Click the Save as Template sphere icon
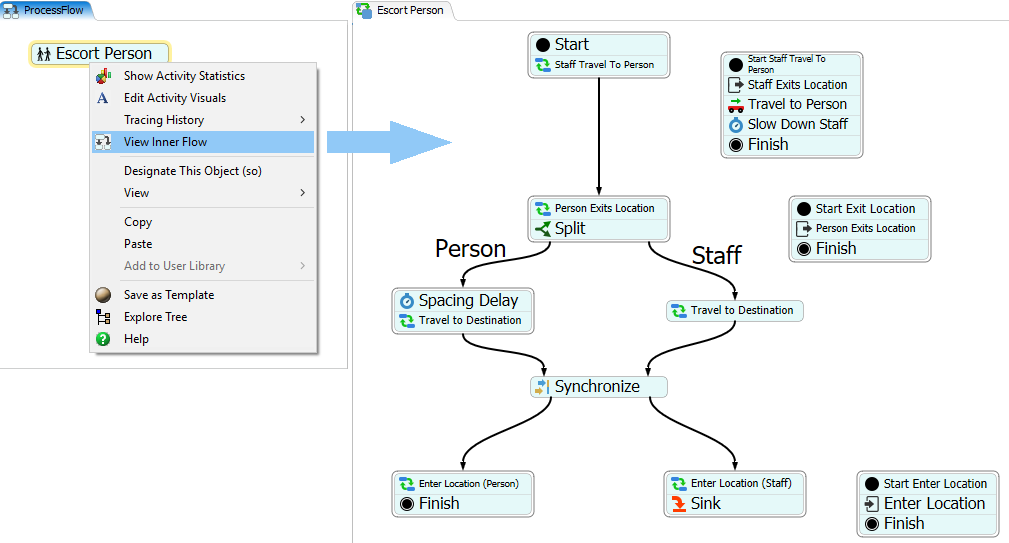The width and height of the screenshot is (1009, 543). click(x=102, y=295)
